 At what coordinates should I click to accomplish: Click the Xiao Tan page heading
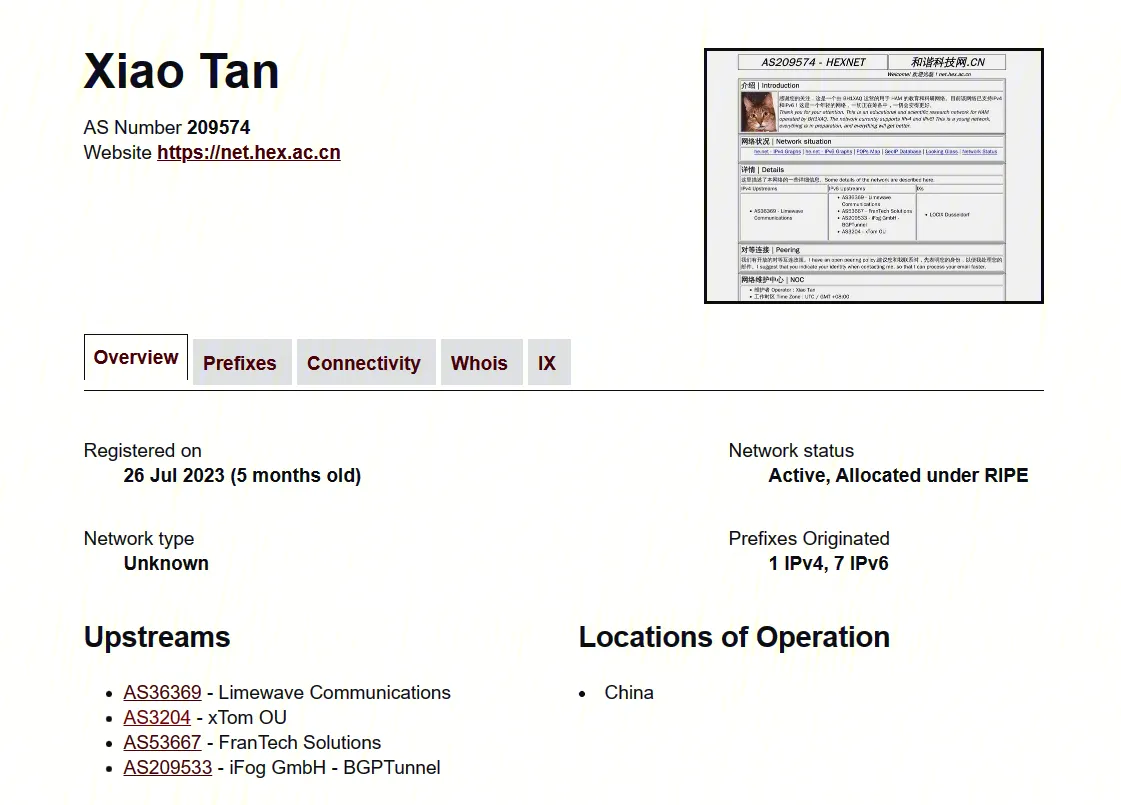click(181, 71)
